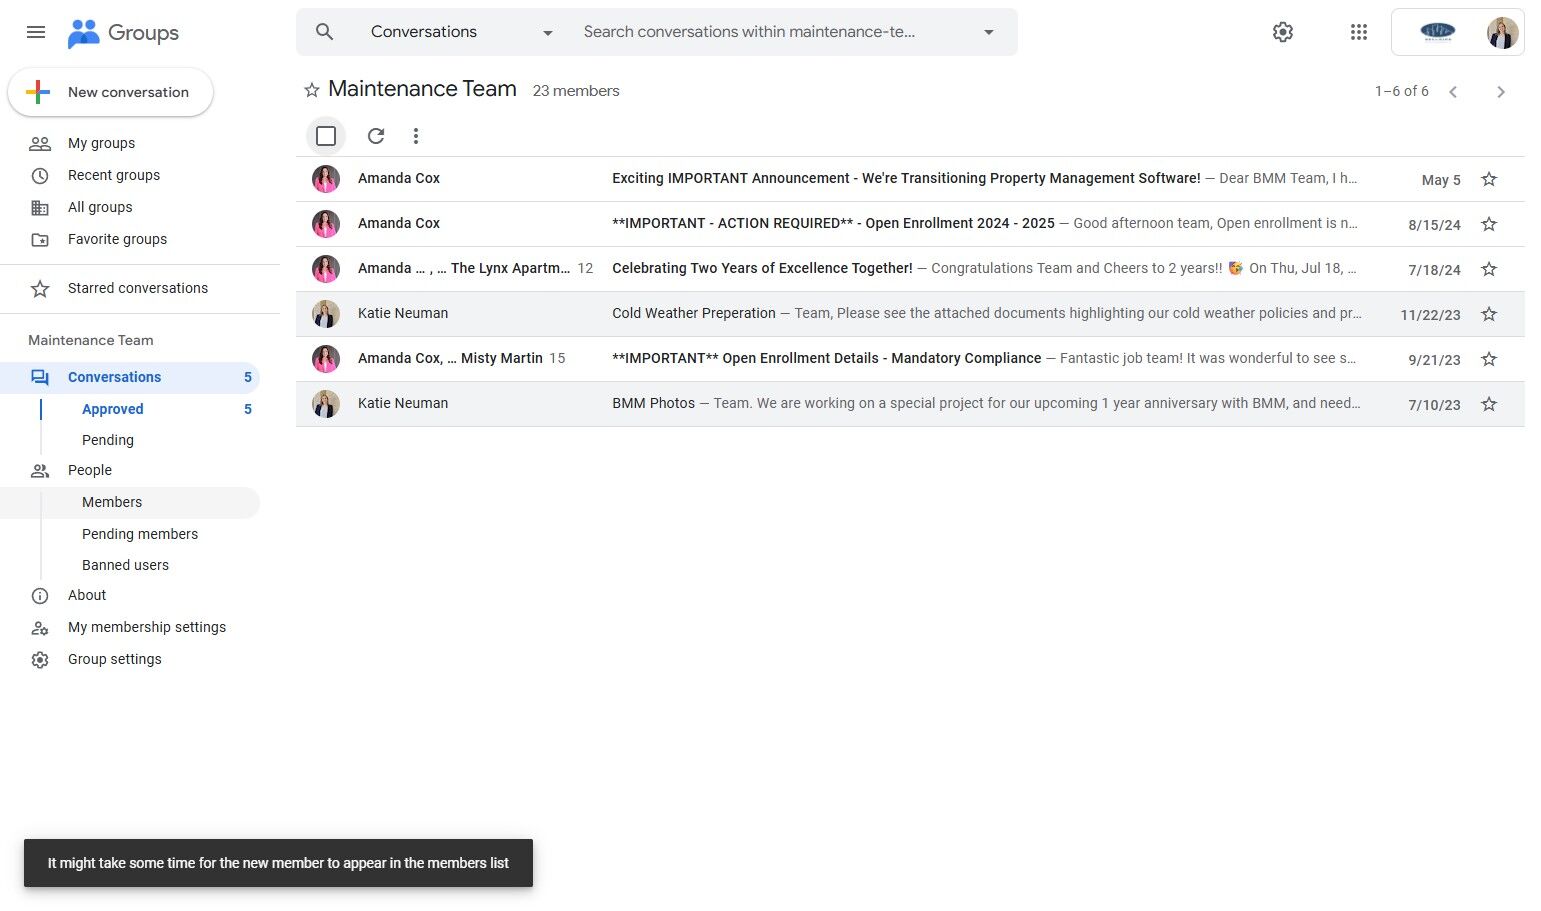
Task: Star the Cold Weather Preperation conversation
Action: point(1489,314)
